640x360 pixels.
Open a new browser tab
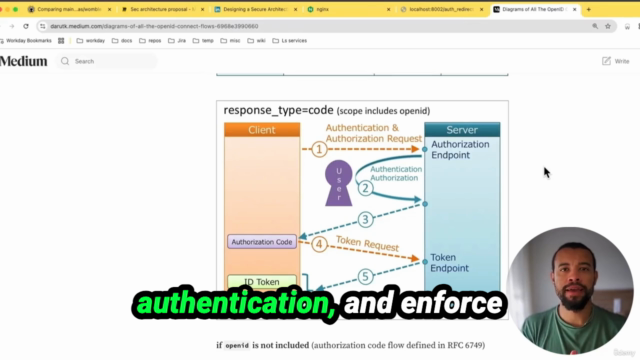point(589,9)
